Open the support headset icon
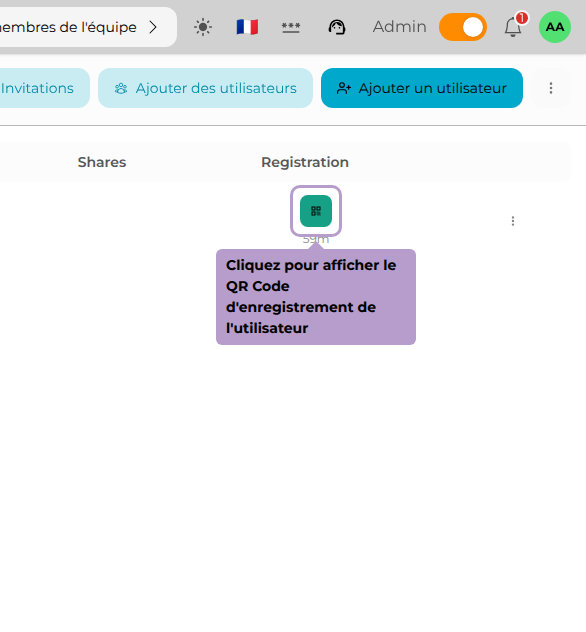This screenshot has width=586, height=632. [x=337, y=27]
